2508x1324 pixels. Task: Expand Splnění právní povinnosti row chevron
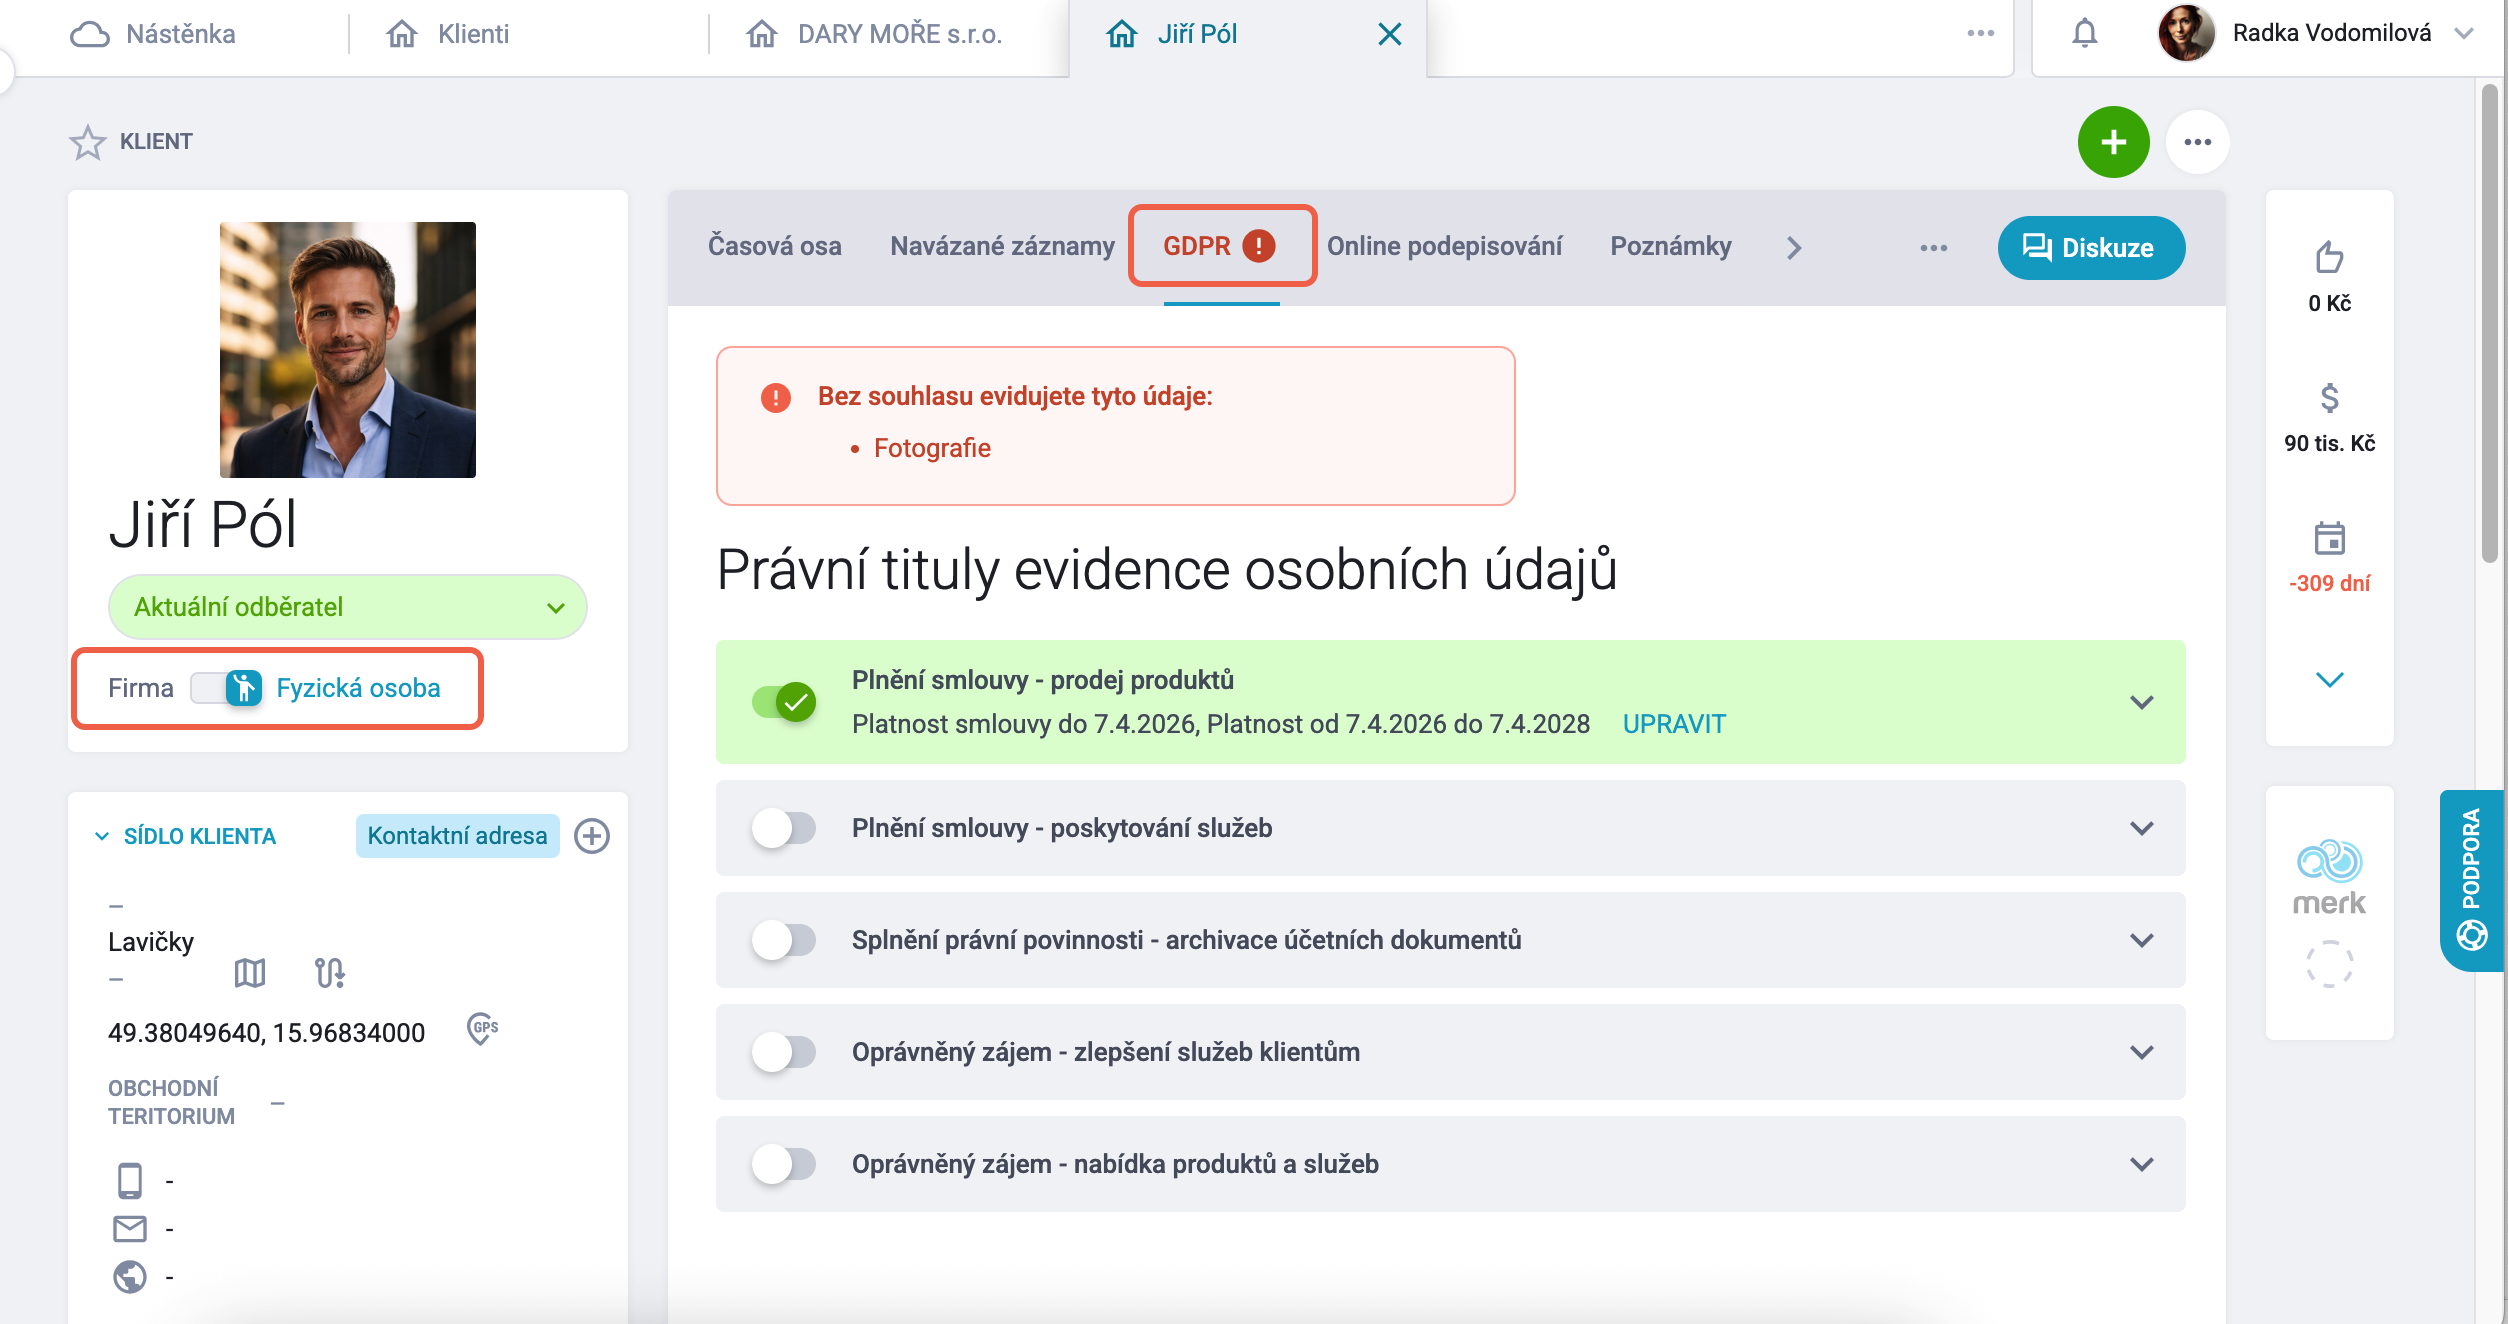[x=2141, y=940]
